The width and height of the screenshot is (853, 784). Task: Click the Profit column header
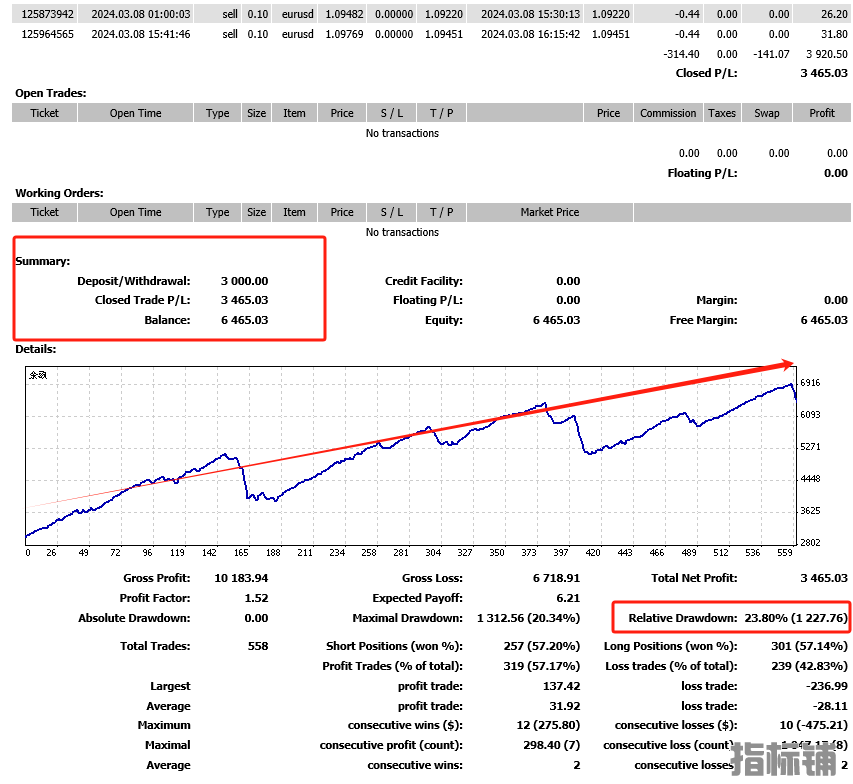[x=821, y=113]
